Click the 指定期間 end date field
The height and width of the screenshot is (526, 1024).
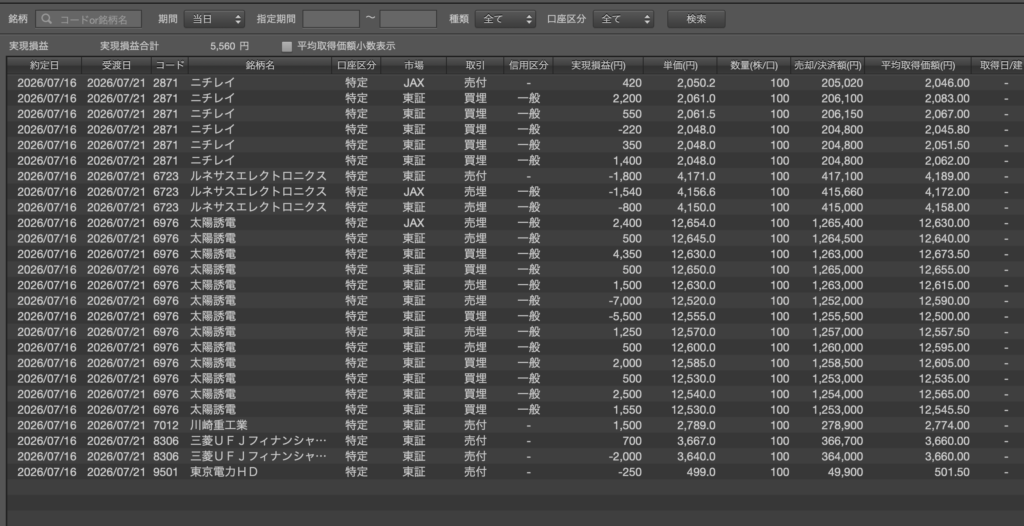click(408, 19)
